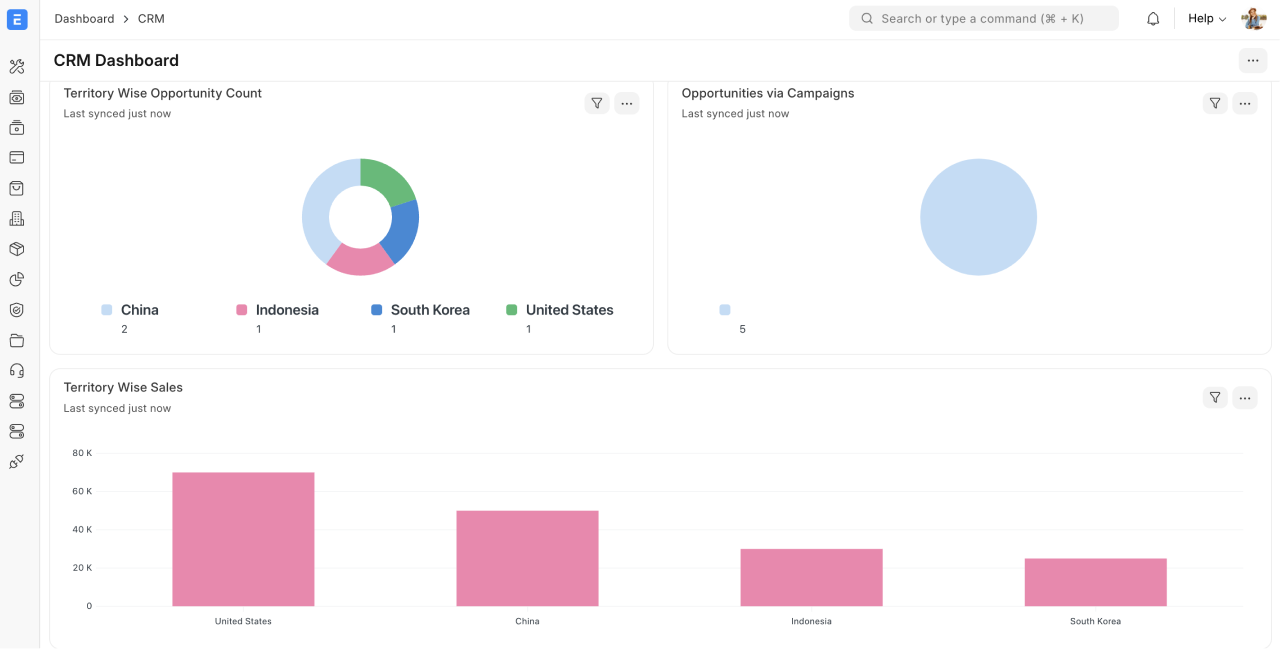Image resolution: width=1280 pixels, height=649 pixels.
Task: Open the CRM Dashboard options menu
Action: pos(1253,60)
